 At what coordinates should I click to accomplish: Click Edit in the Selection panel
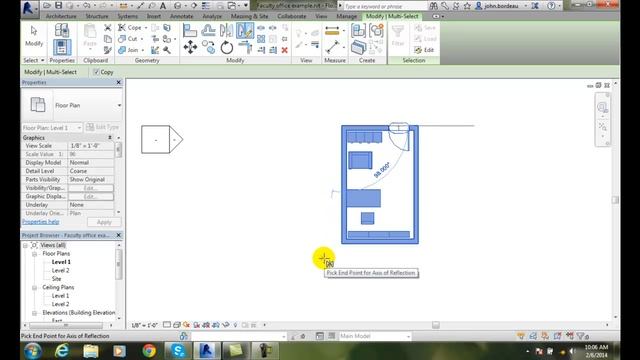[424, 50]
